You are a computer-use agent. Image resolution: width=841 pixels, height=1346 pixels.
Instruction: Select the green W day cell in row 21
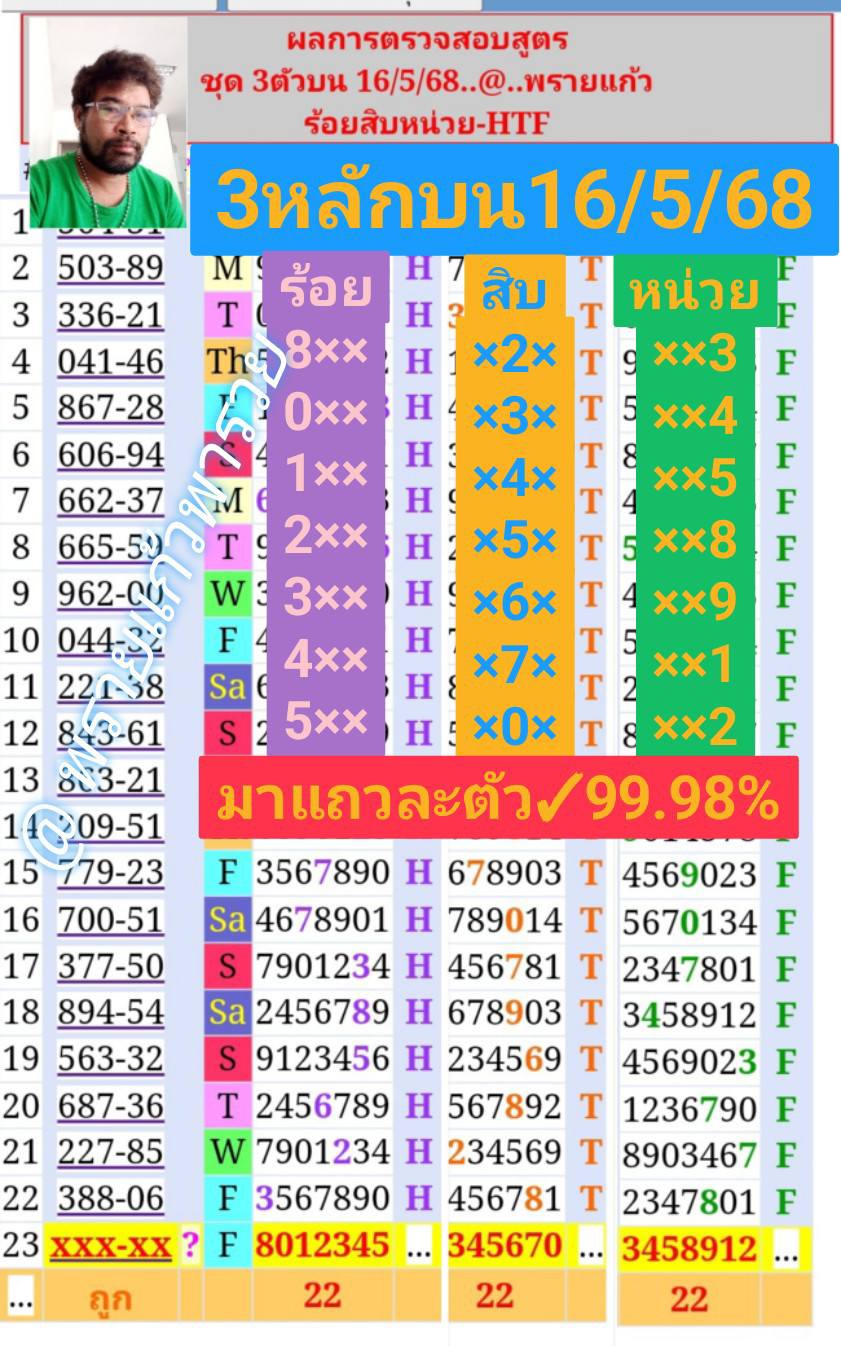[x=227, y=1151]
